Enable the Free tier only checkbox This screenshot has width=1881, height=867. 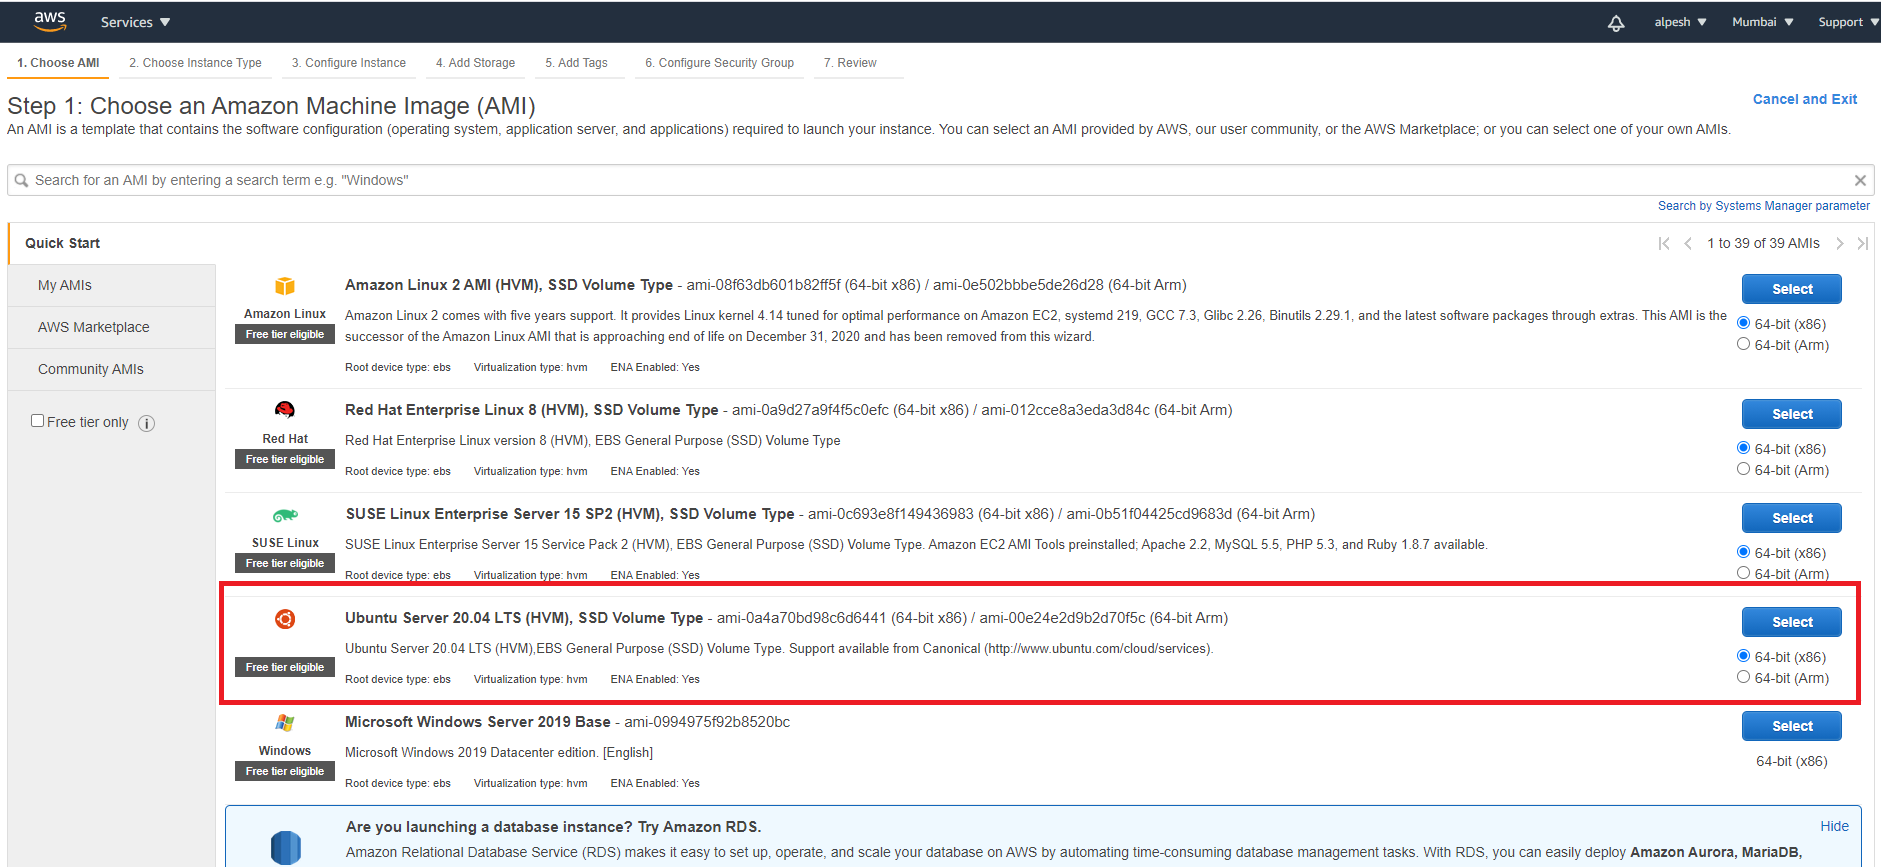pos(37,421)
